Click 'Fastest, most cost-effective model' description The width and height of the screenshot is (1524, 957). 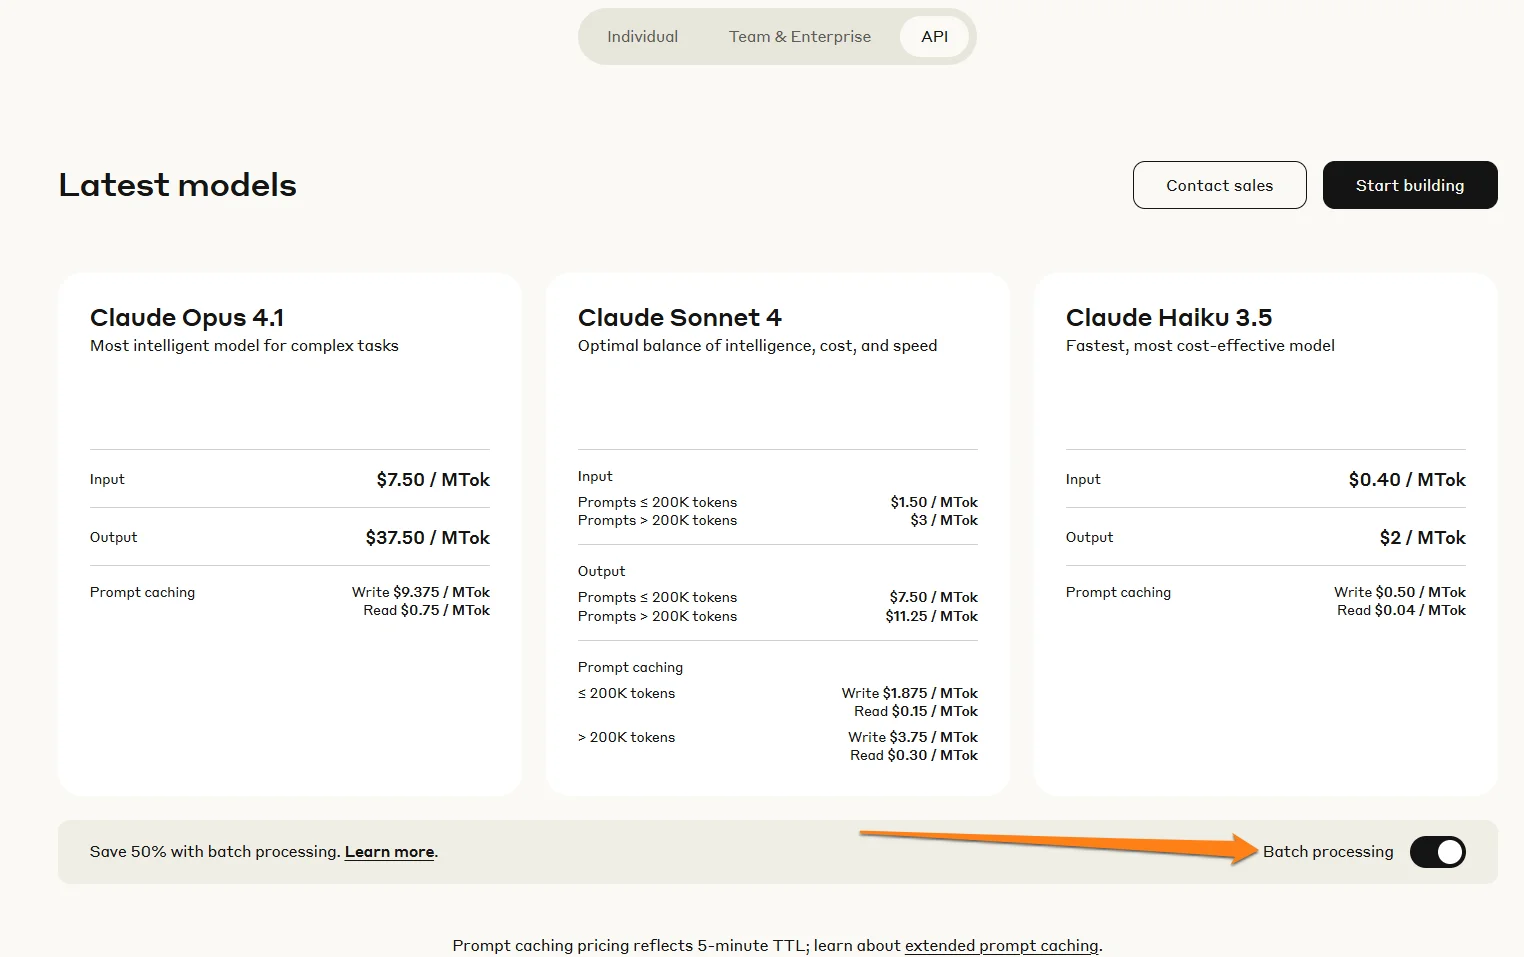[x=1200, y=346]
